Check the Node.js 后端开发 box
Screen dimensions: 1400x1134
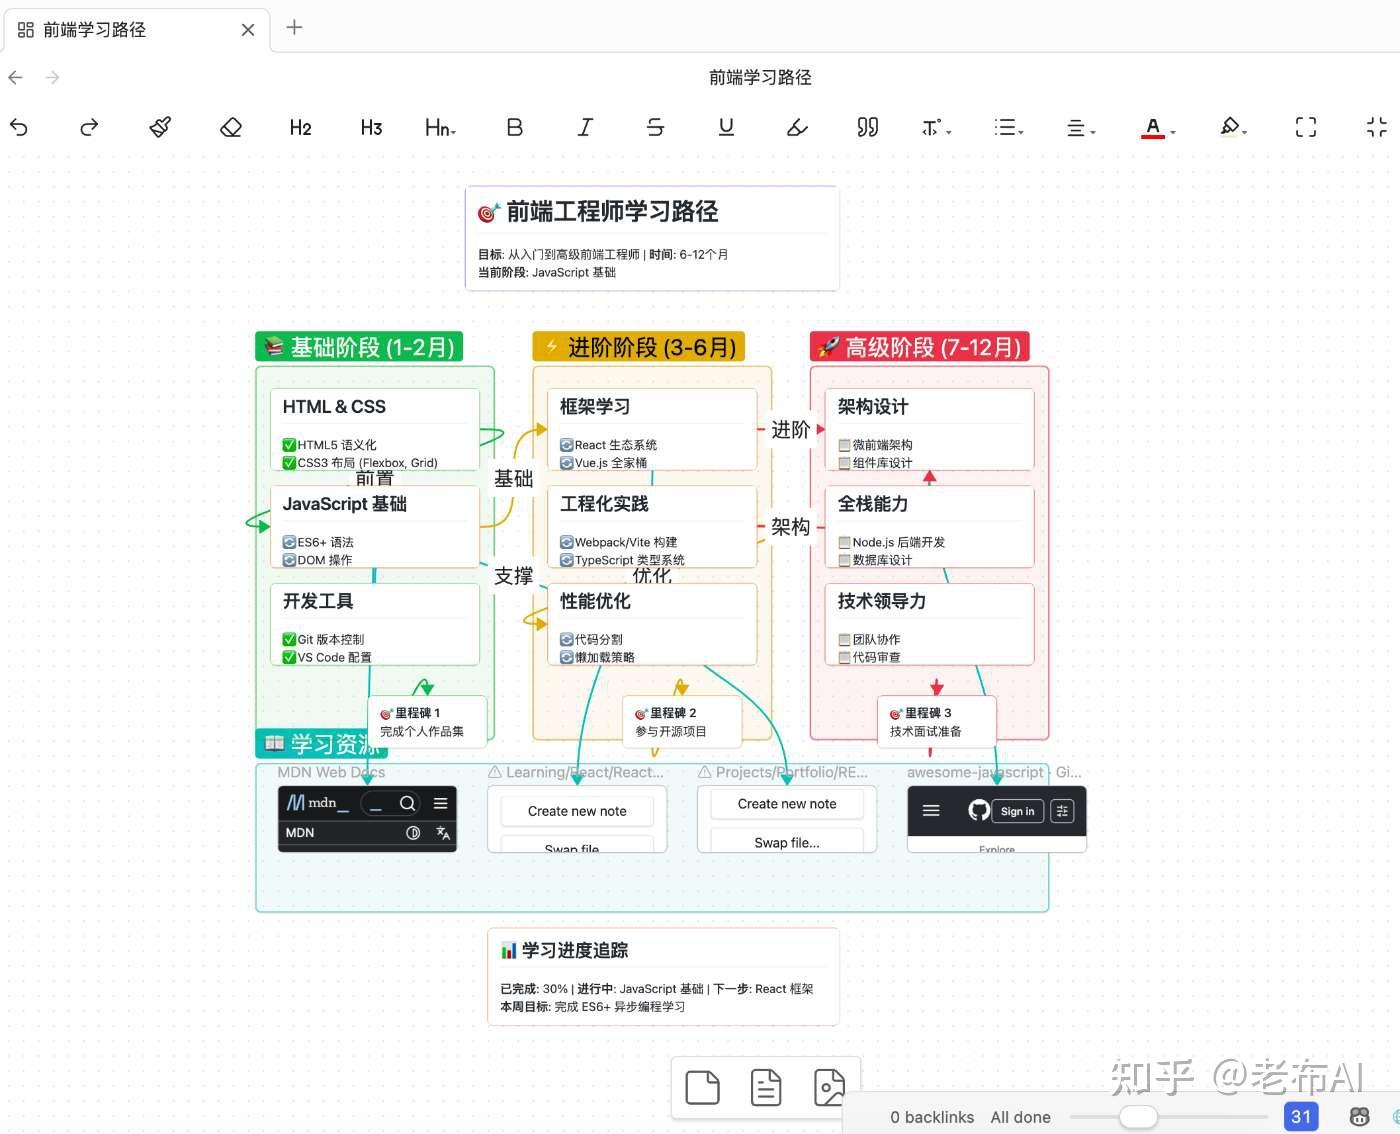(845, 542)
